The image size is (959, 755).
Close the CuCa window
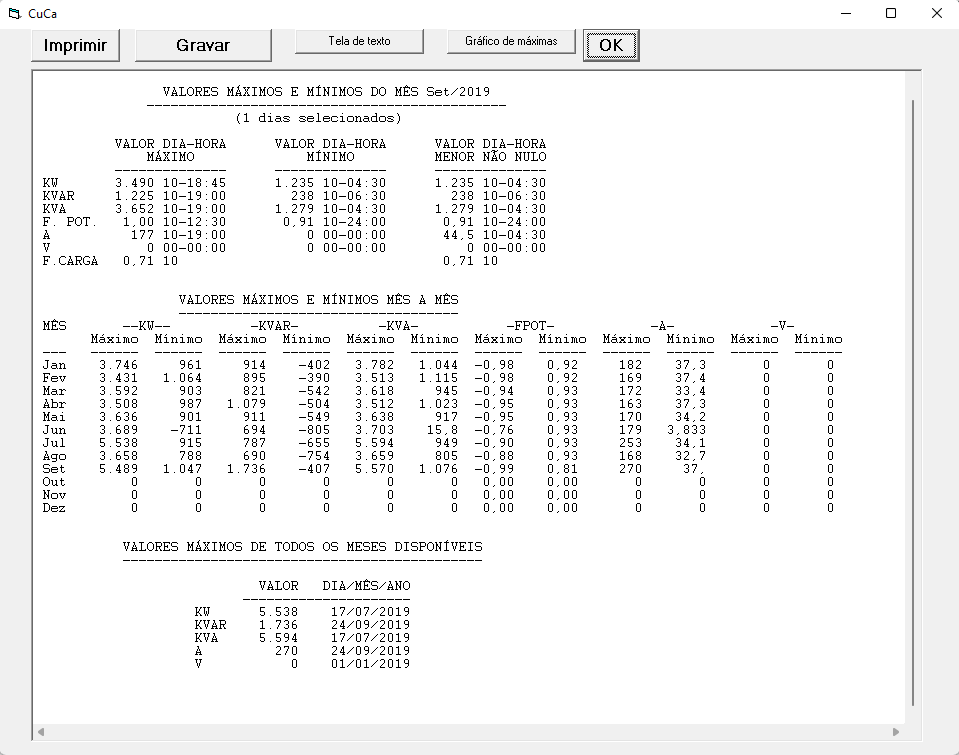(936, 13)
